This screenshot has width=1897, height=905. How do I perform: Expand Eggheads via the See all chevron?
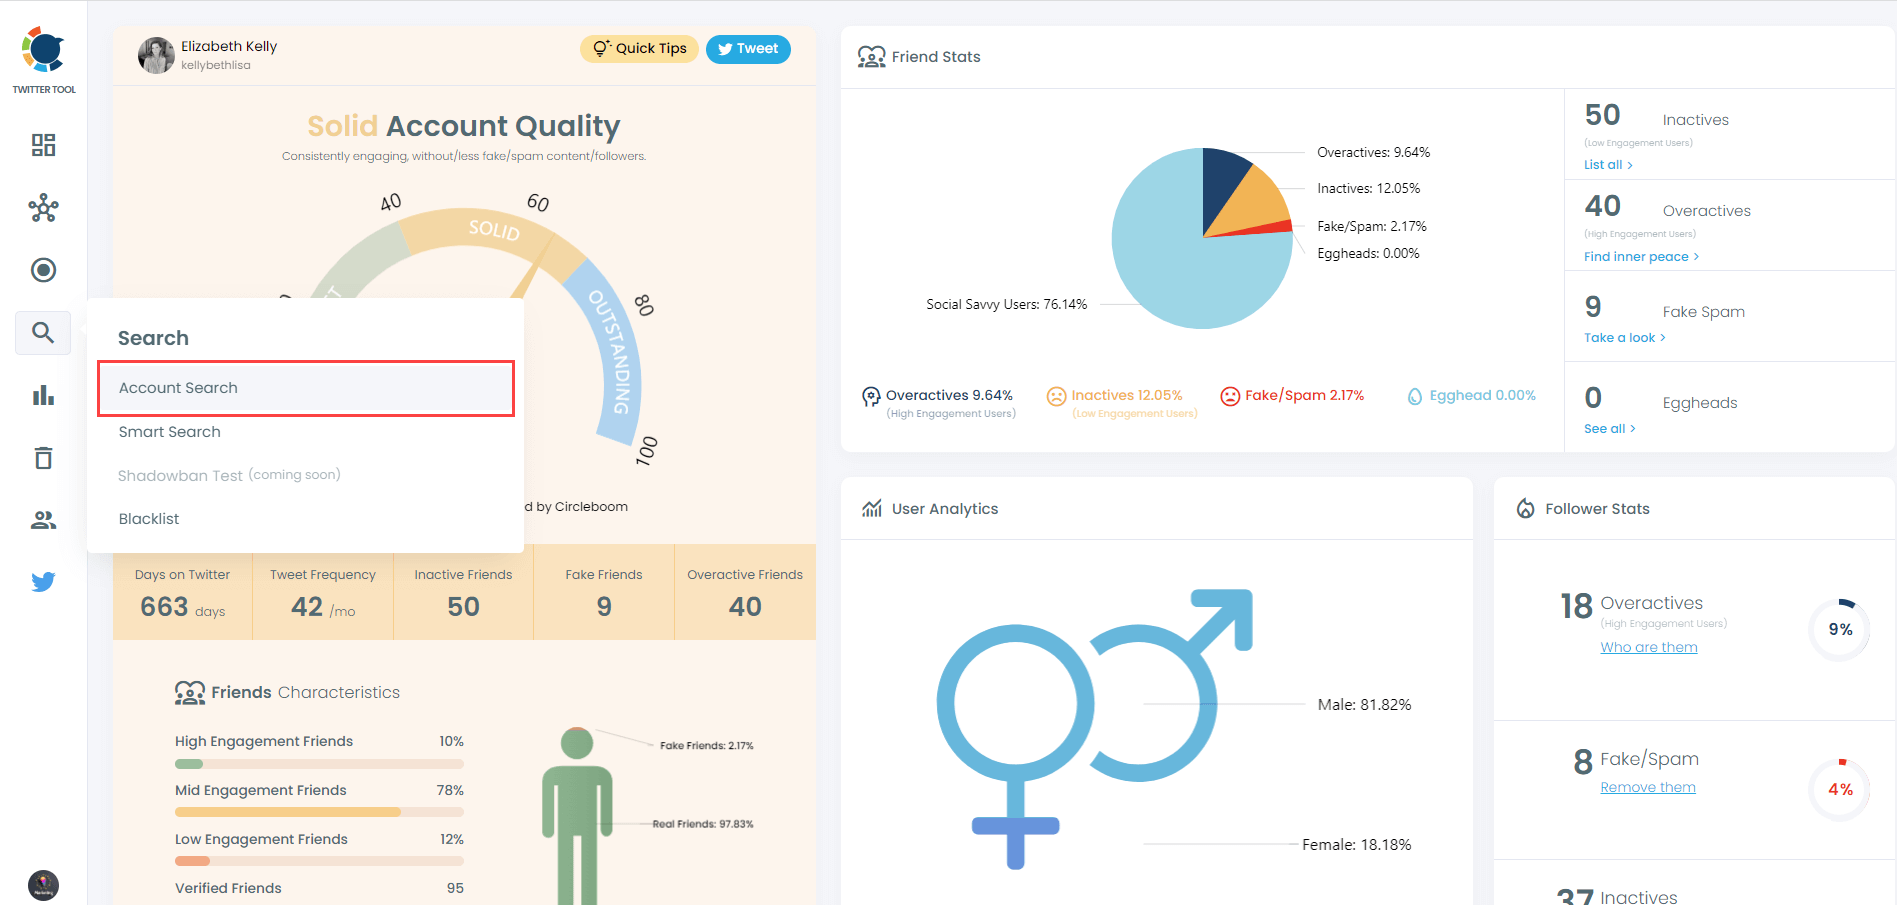click(1605, 428)
